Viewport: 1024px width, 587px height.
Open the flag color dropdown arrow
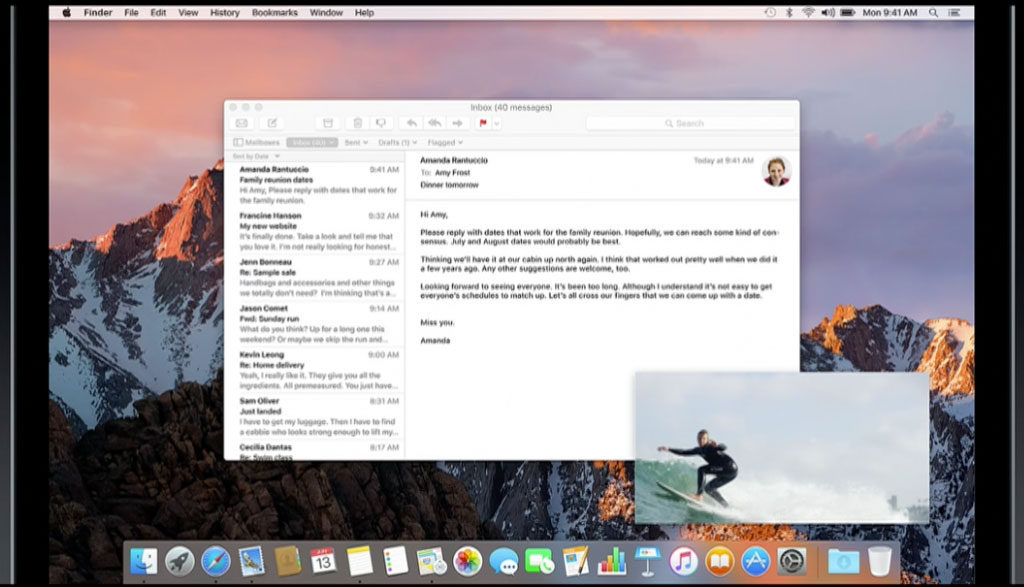[496, 123]
